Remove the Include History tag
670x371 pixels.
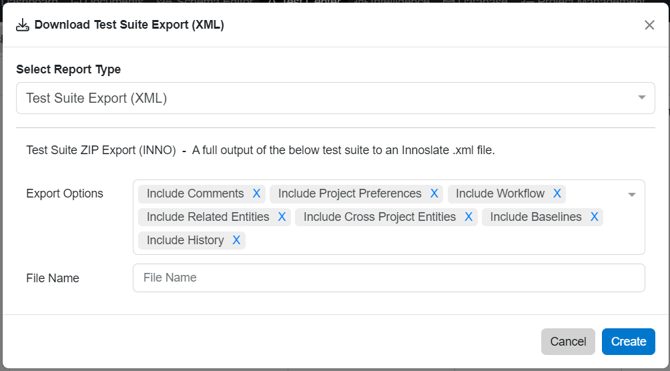(236, 240)
